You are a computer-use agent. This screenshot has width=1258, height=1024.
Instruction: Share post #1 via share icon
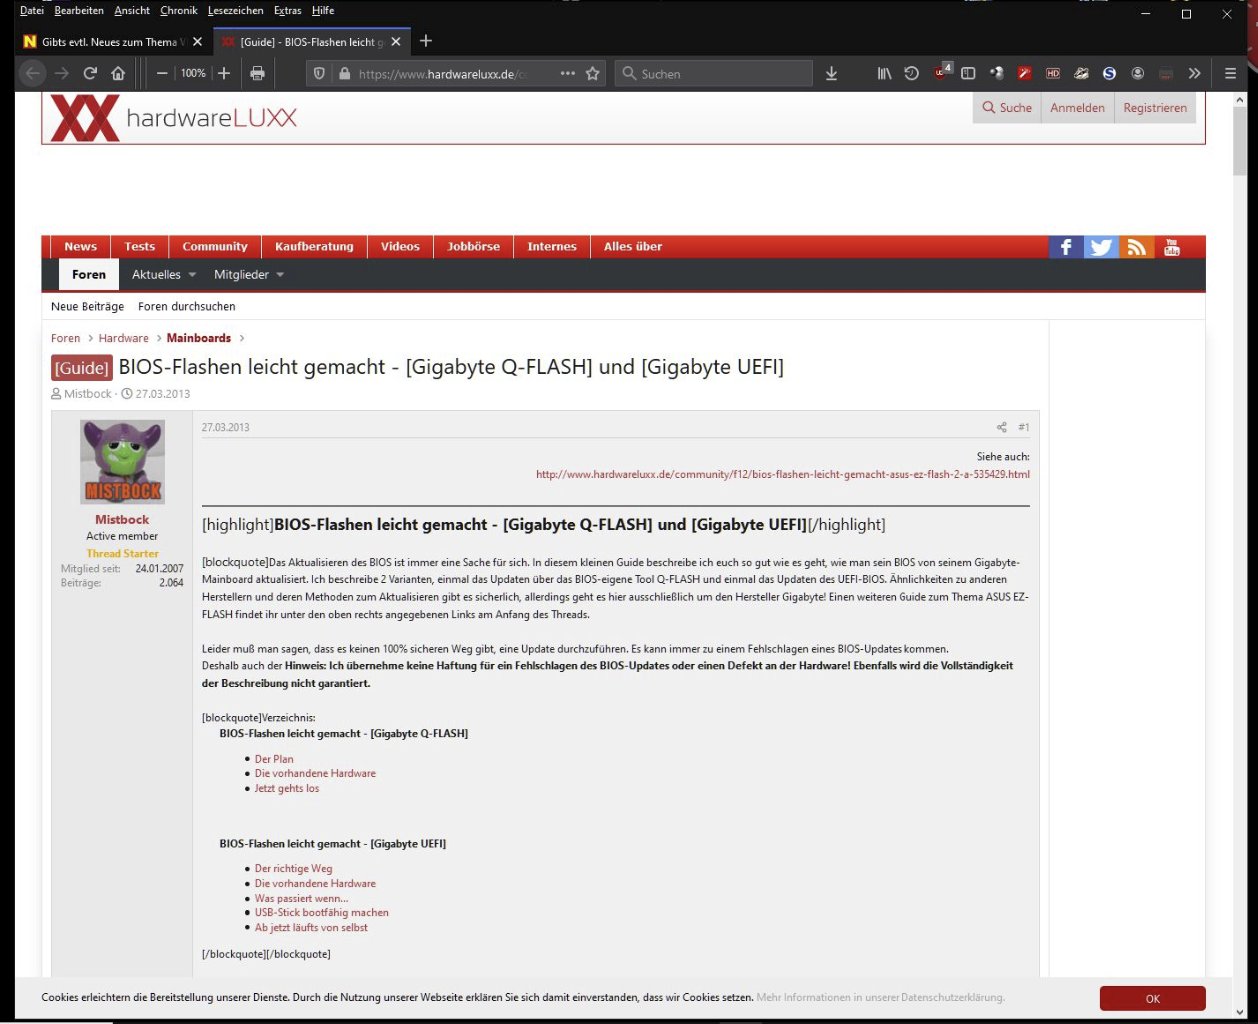pos(1001,427)
